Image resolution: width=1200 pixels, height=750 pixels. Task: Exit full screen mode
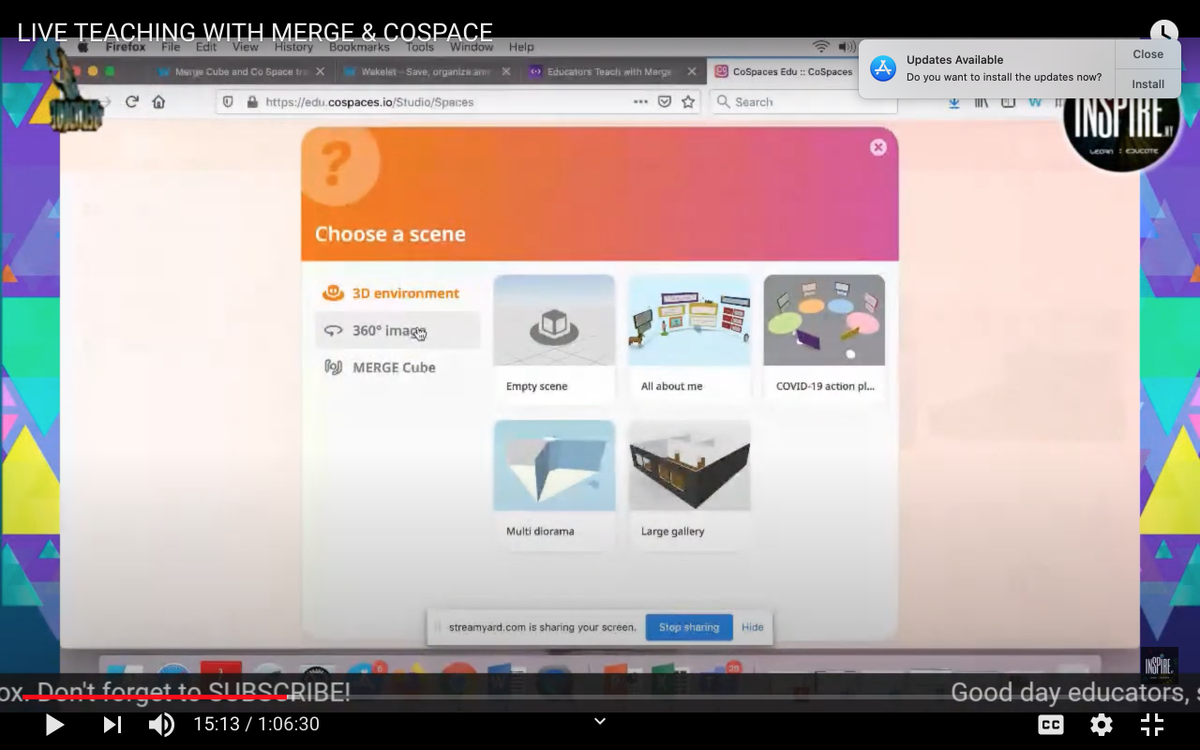pyautogui.click(x=1152, y=725)
